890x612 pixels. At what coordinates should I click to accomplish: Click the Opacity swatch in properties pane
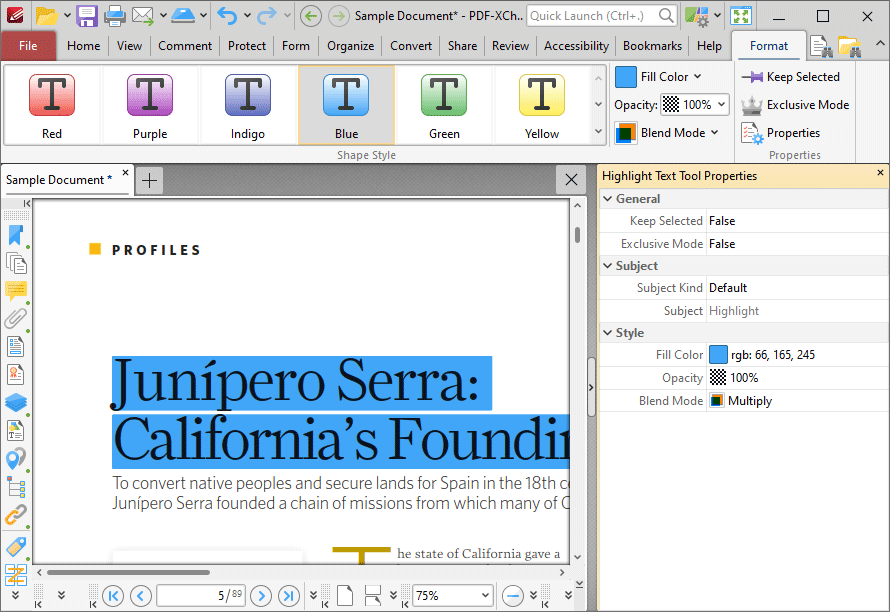(x=718, y=378)
